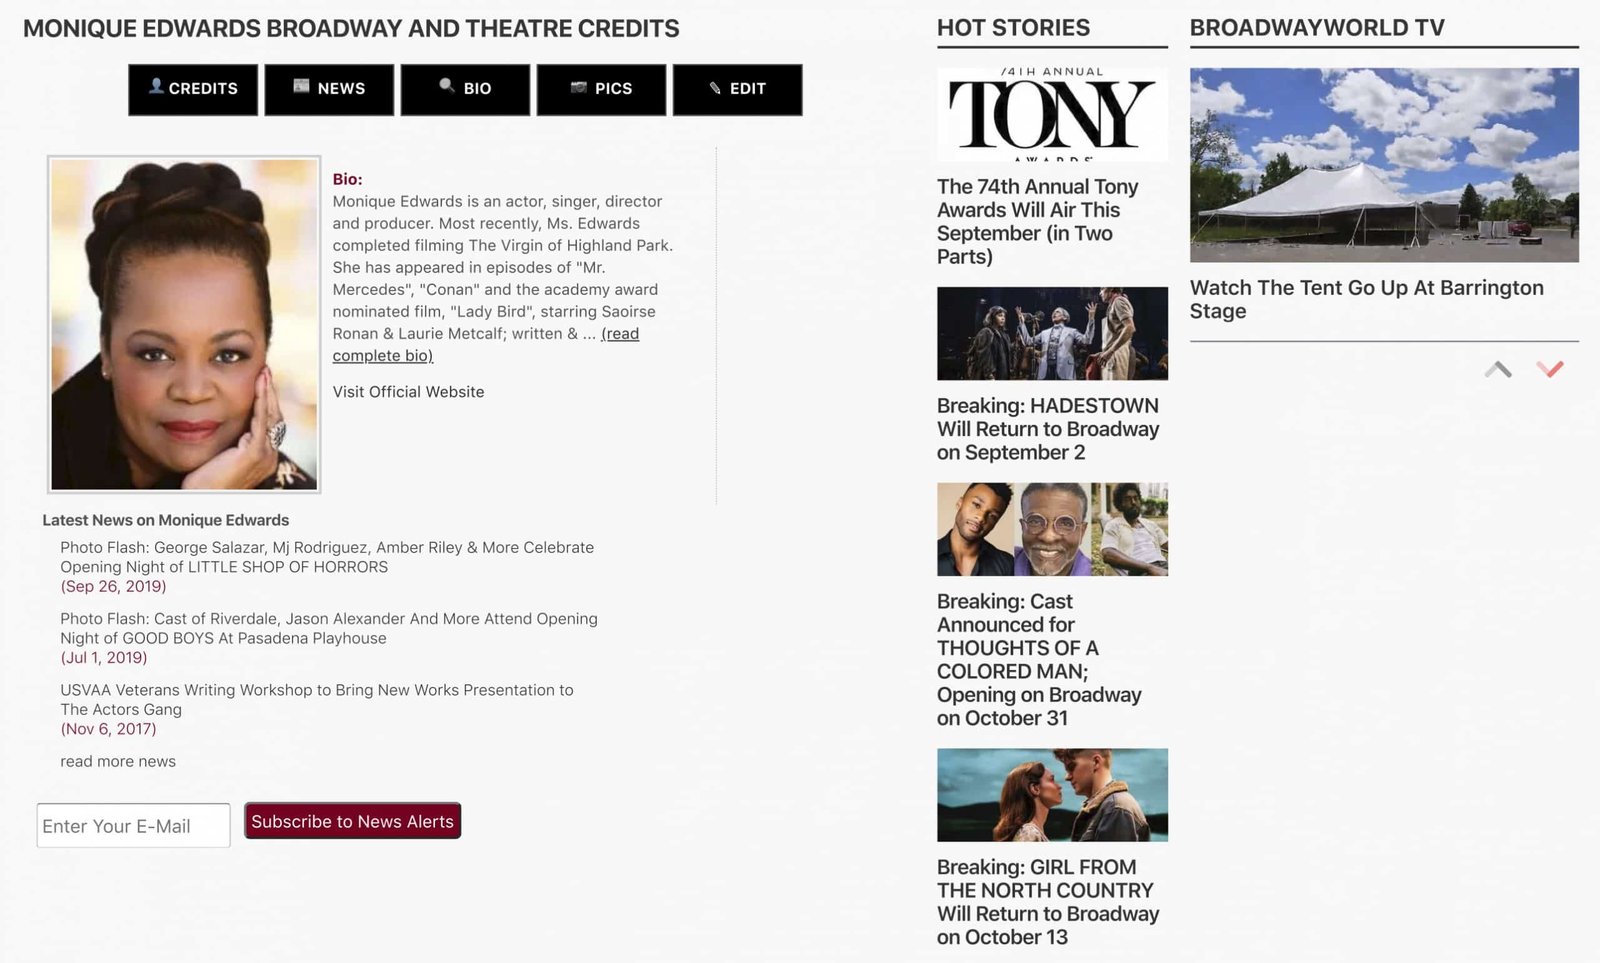Open Girl From the North Country thumbnail
The height and width of the screenshot is (963, 1600).
[1052, 795]
